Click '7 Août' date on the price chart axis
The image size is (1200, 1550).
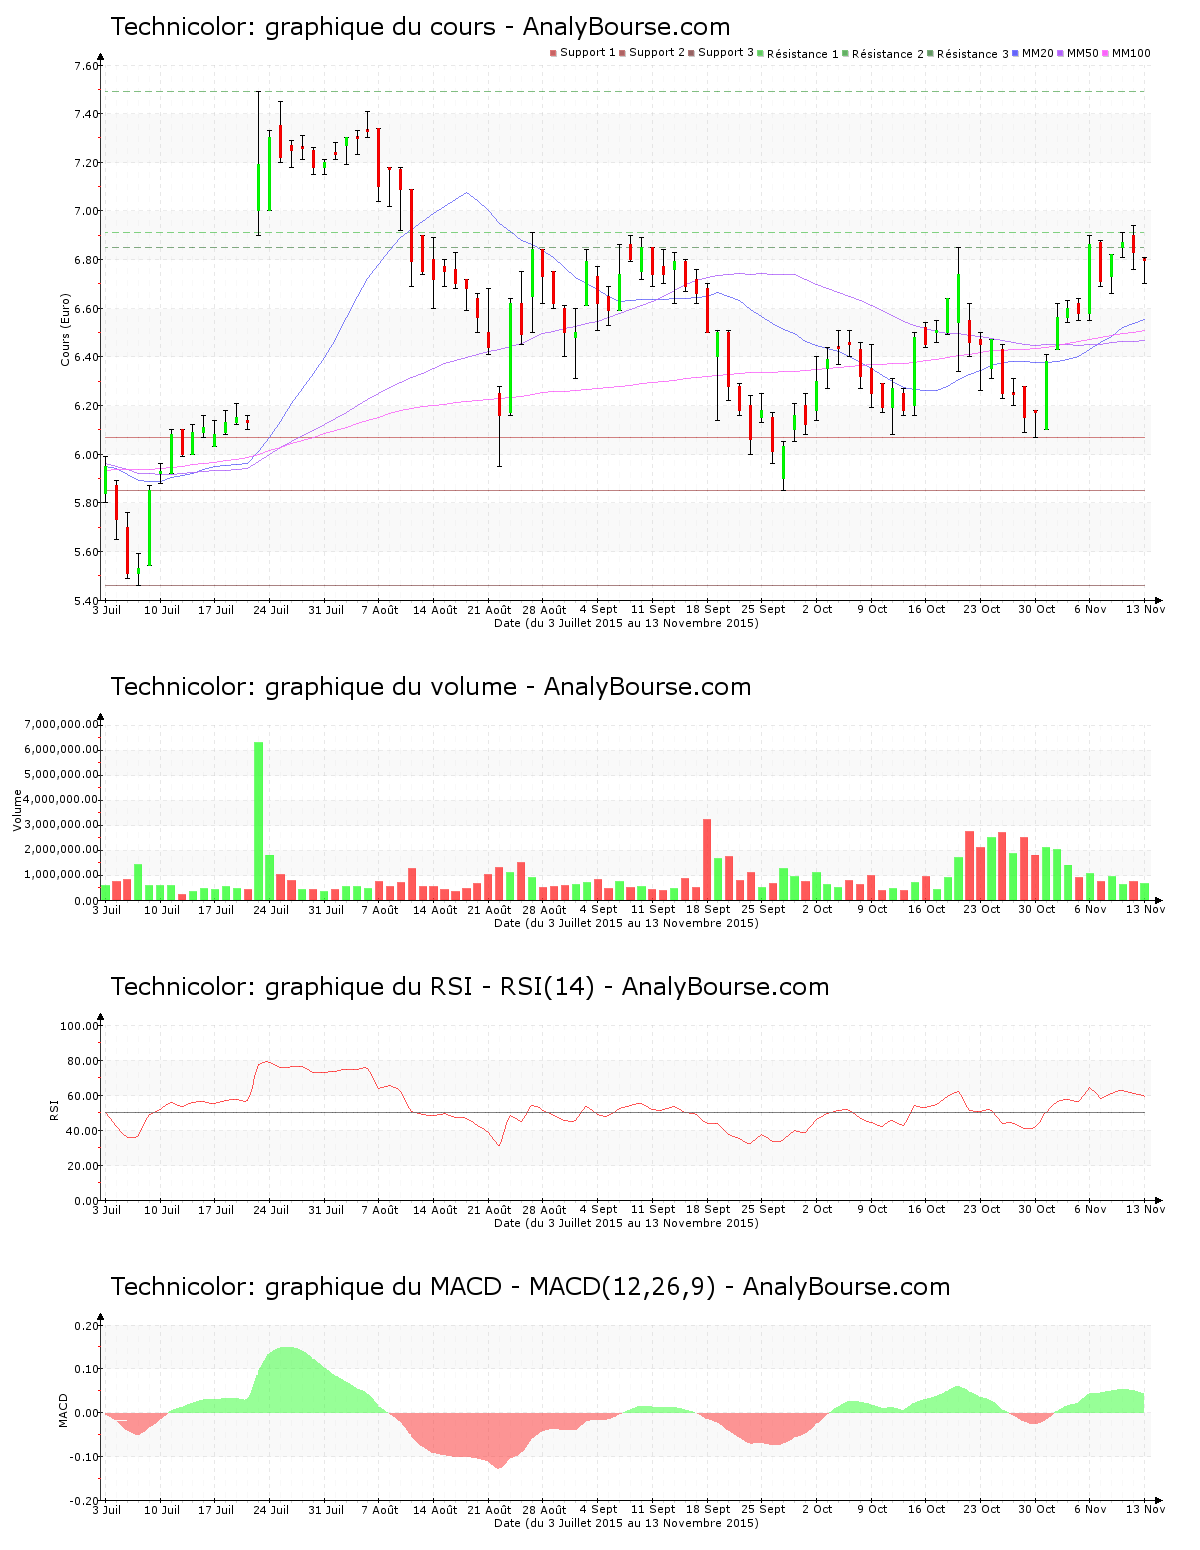(379, 610)
